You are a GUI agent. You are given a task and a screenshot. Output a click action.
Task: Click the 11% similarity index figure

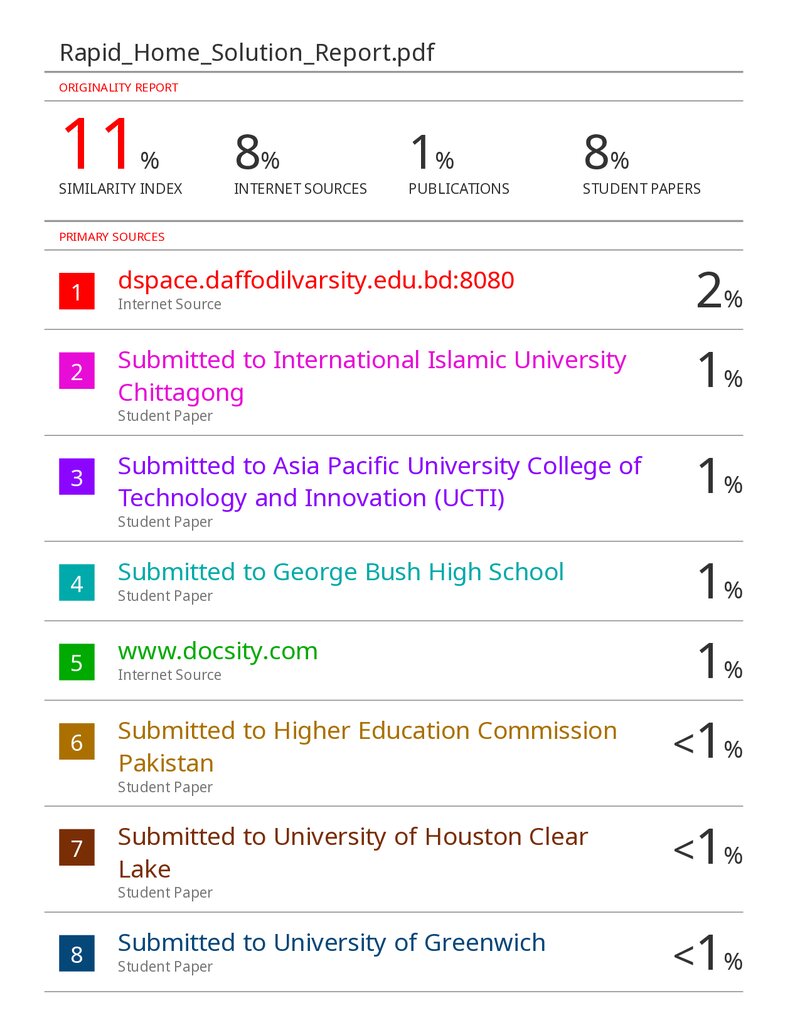pos(111,144)
